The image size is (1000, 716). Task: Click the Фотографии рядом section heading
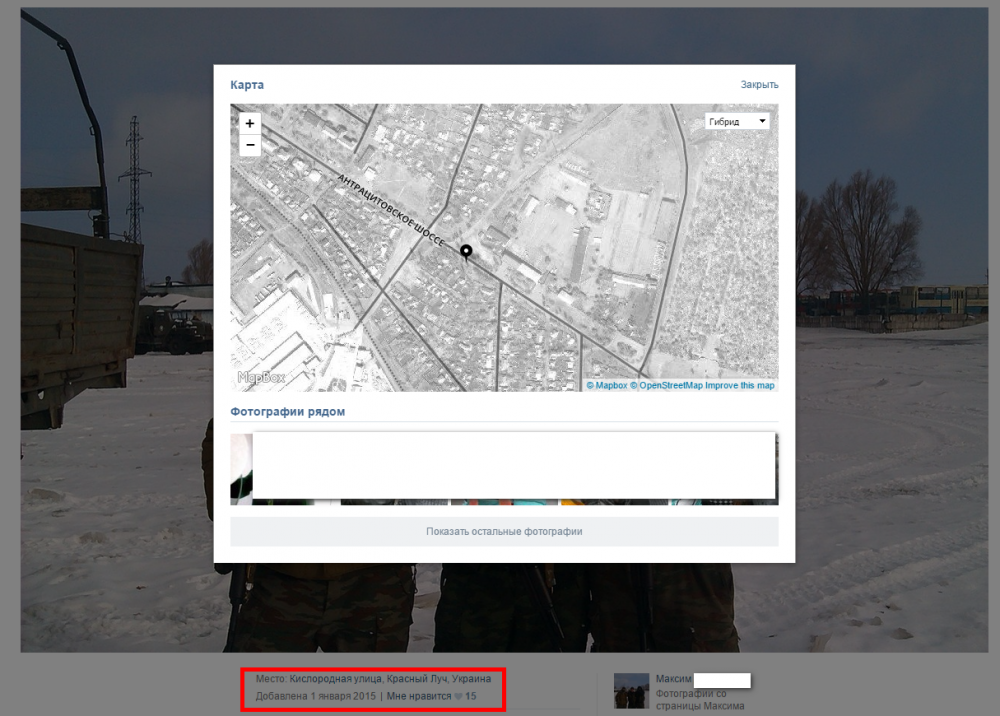click(287, 411)
